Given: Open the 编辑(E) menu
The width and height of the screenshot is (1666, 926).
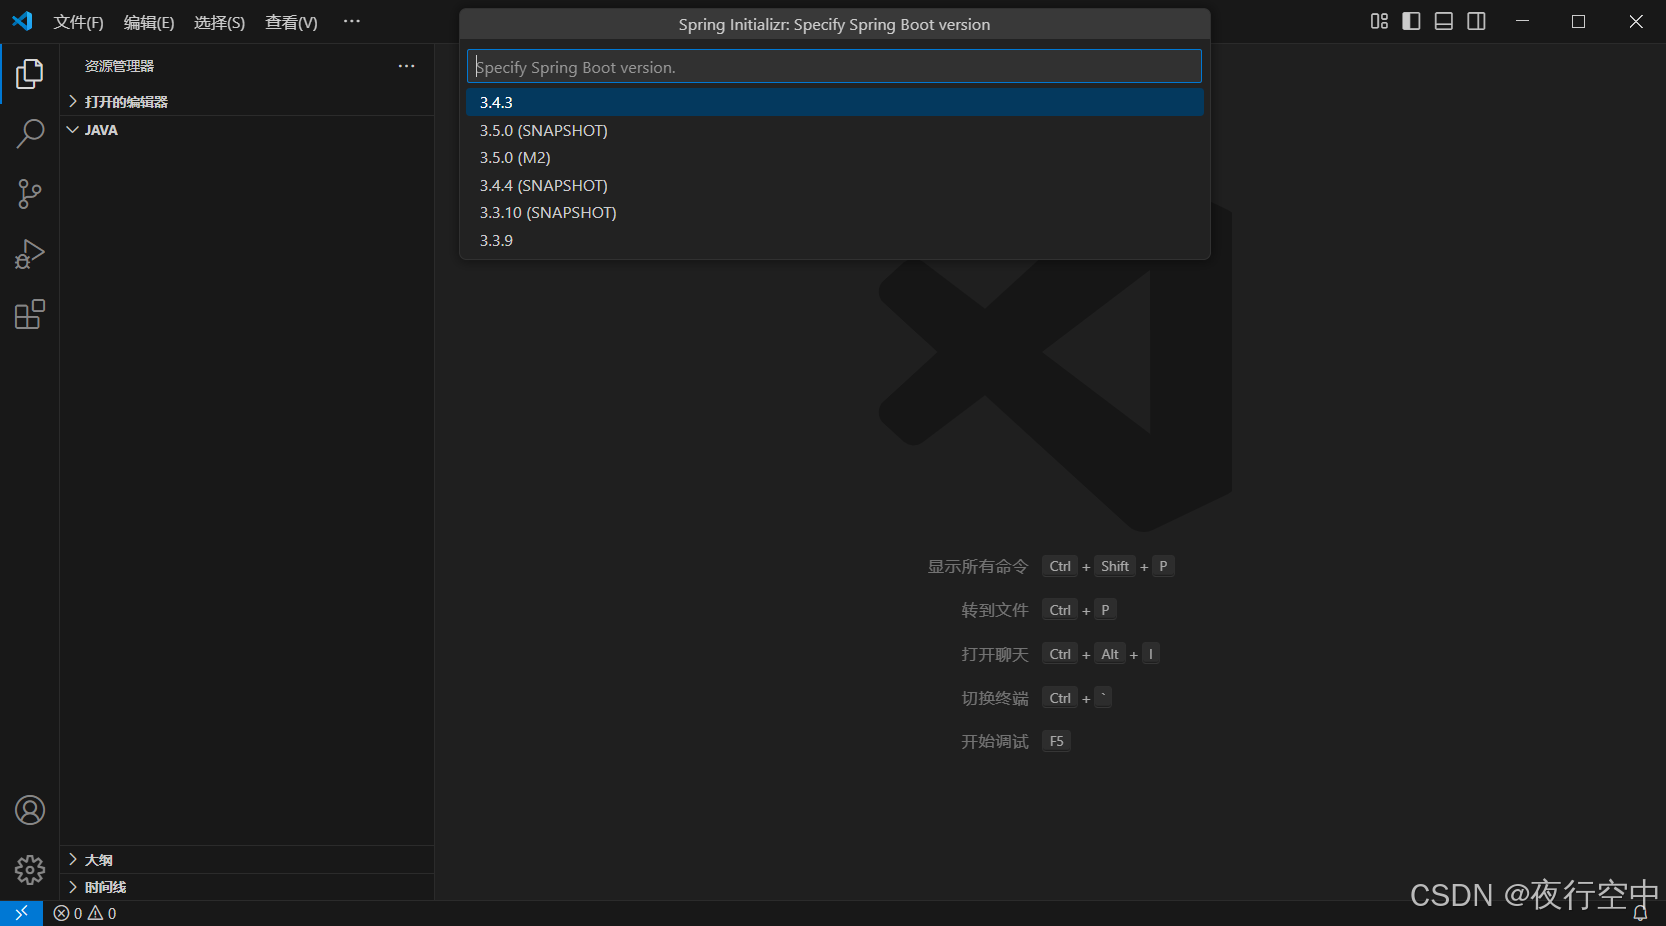Looking at the screenshot, I should [x=149, y=22].
